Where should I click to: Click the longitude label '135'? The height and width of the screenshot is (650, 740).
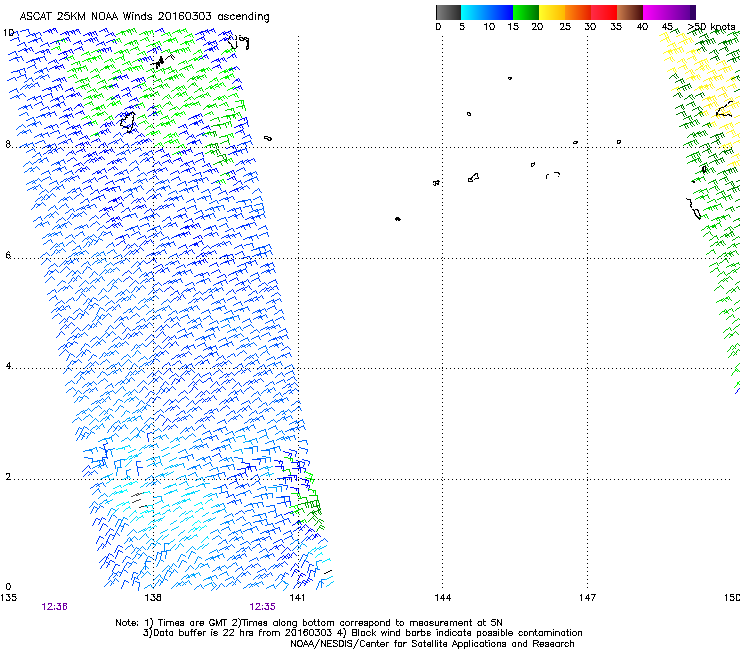click(x=8, y=598)
